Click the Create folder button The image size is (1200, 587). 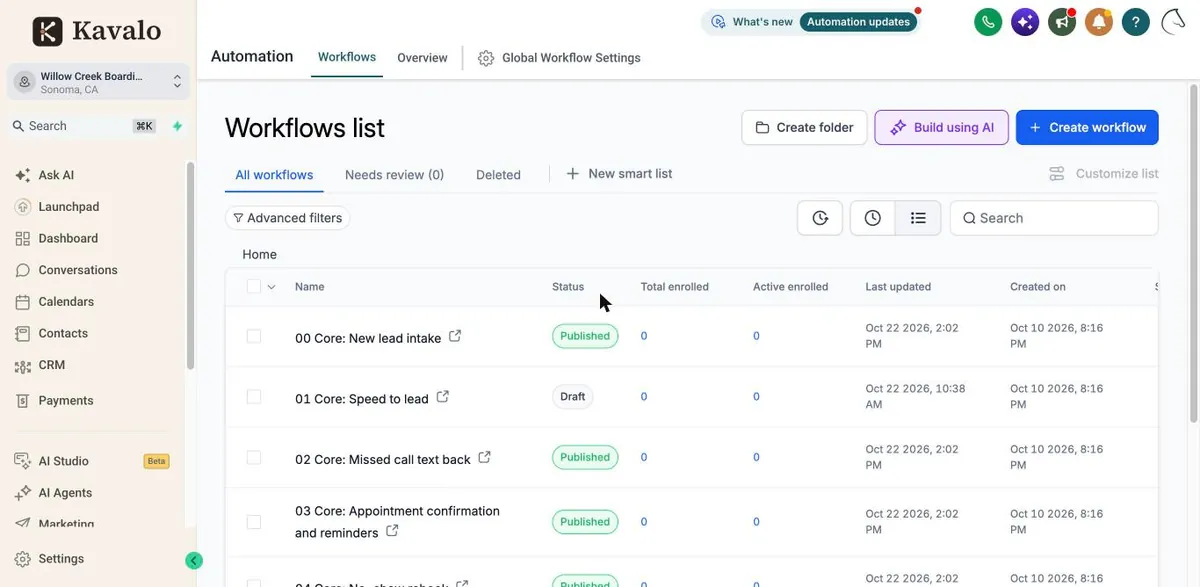[x=804, y=127]
